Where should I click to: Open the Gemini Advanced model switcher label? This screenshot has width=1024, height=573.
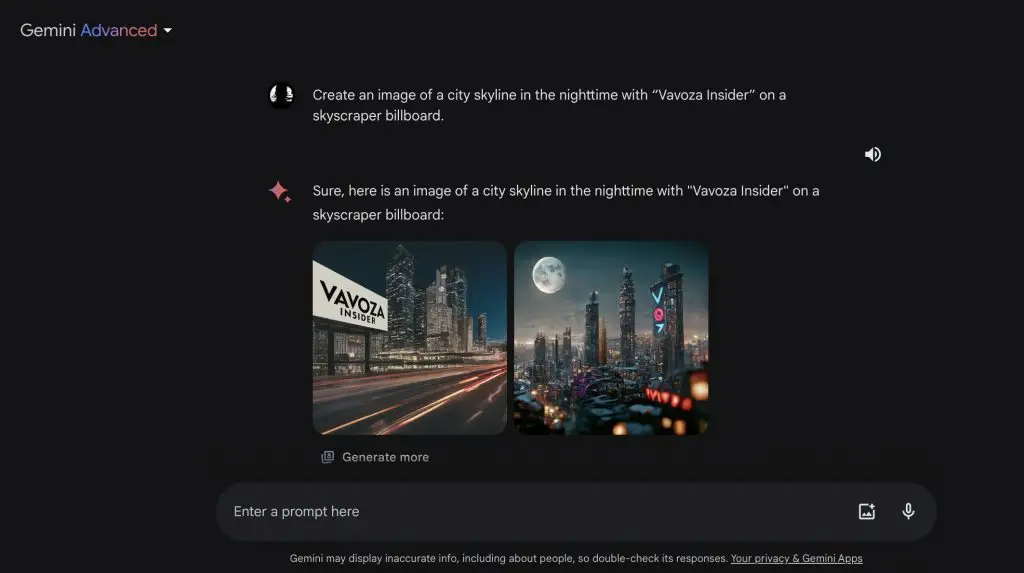96,30
